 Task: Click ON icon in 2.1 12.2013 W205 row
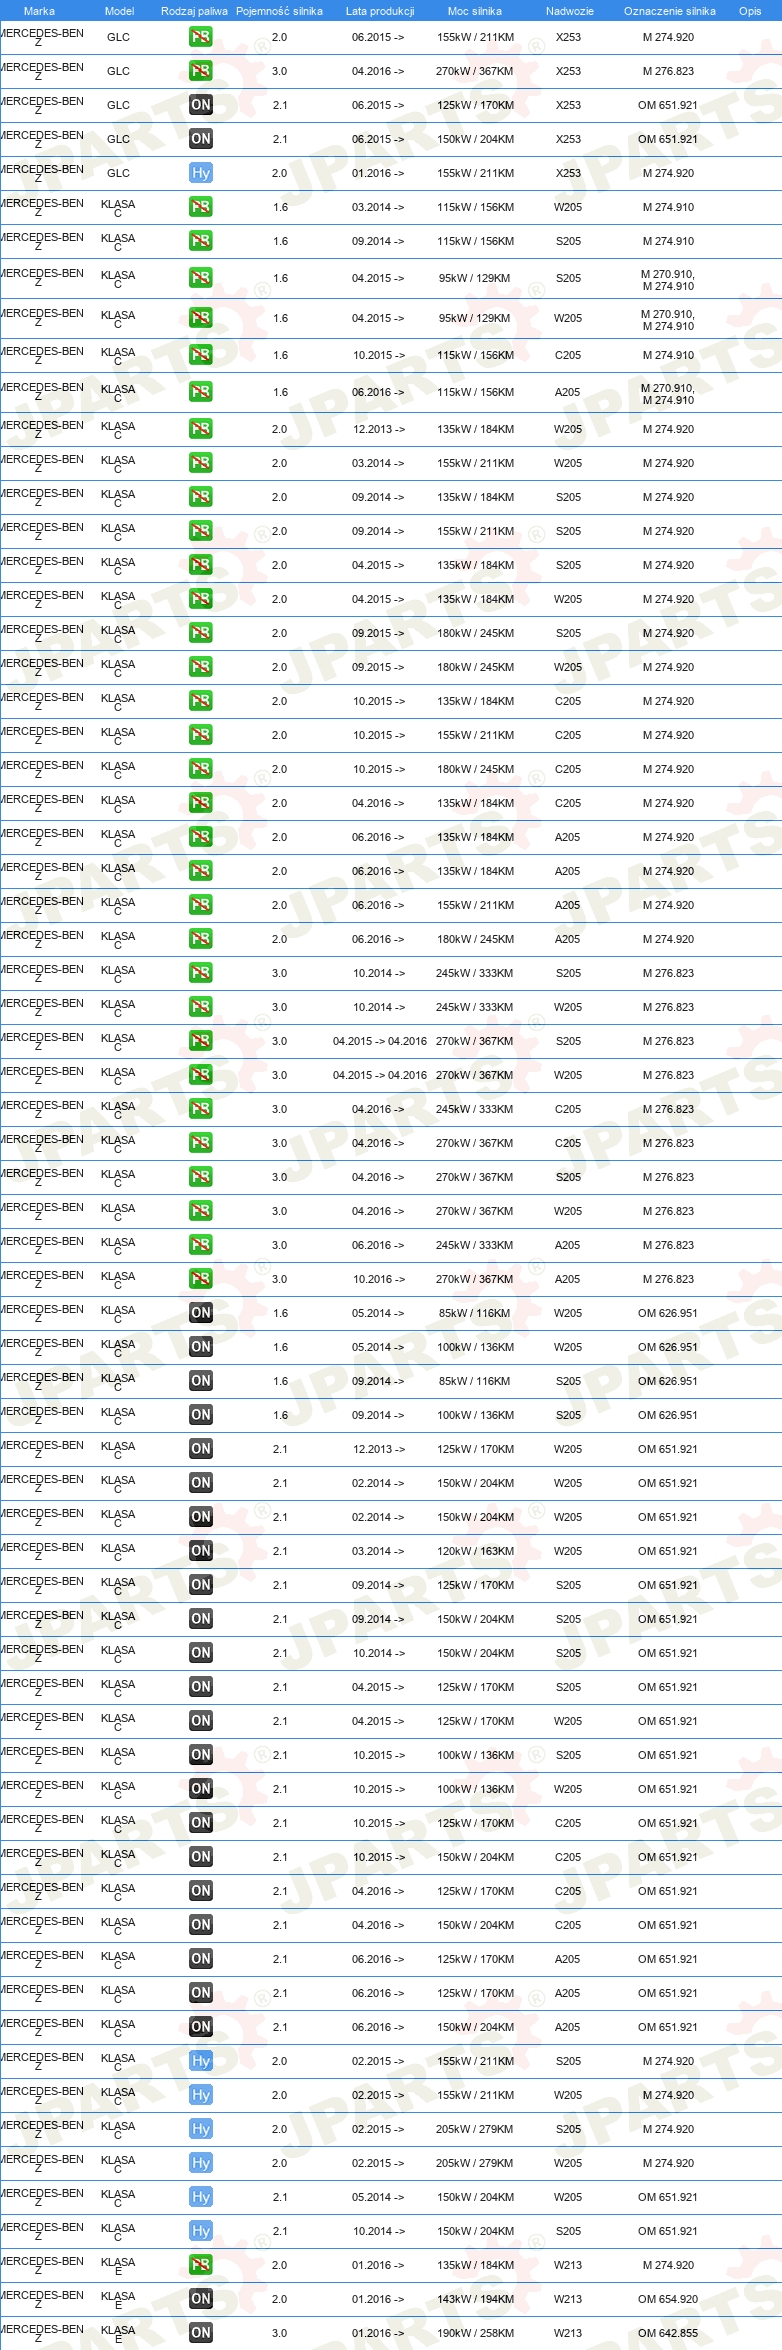(201, 1449)
